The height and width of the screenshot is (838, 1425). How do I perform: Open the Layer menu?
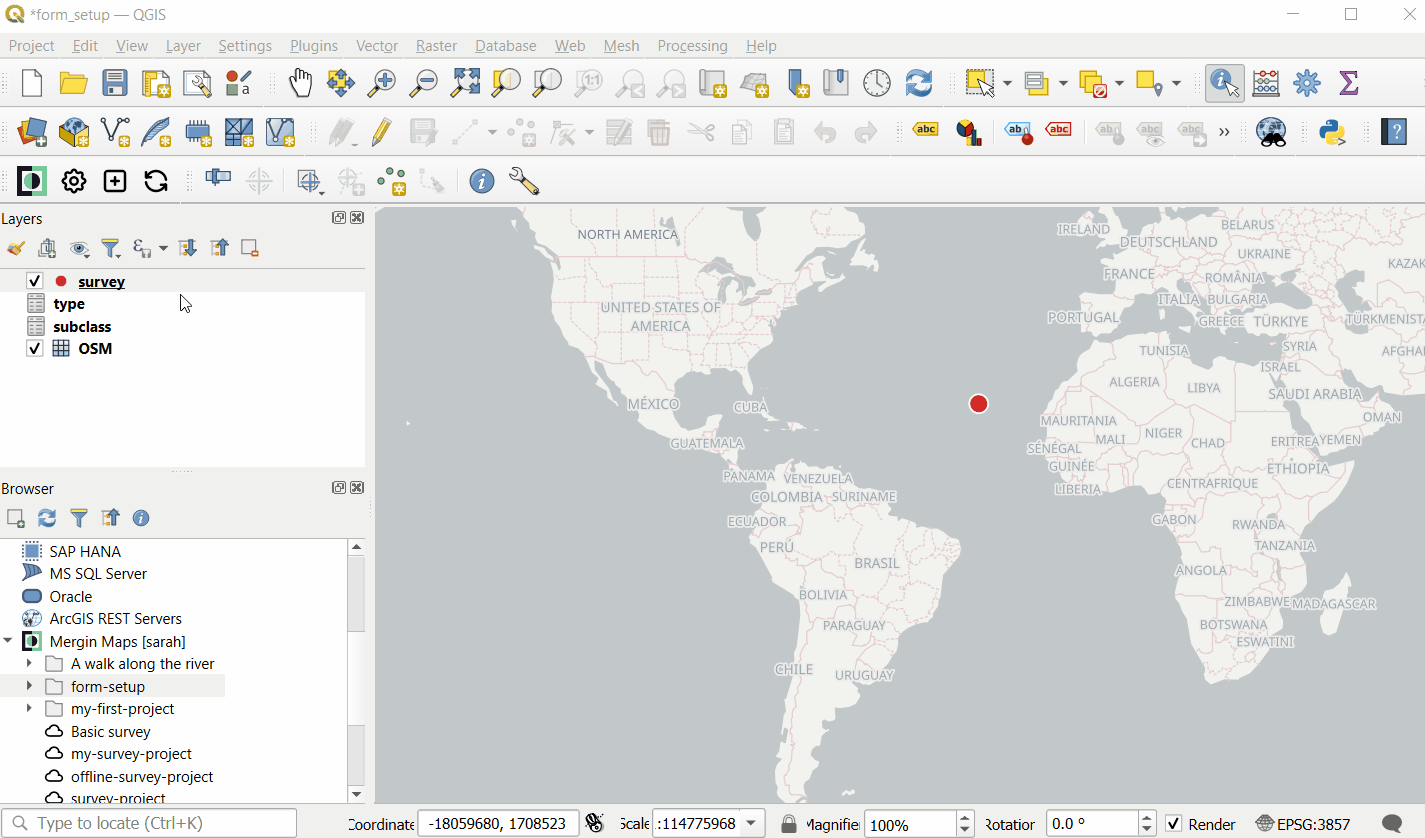(x=183, y=46)
